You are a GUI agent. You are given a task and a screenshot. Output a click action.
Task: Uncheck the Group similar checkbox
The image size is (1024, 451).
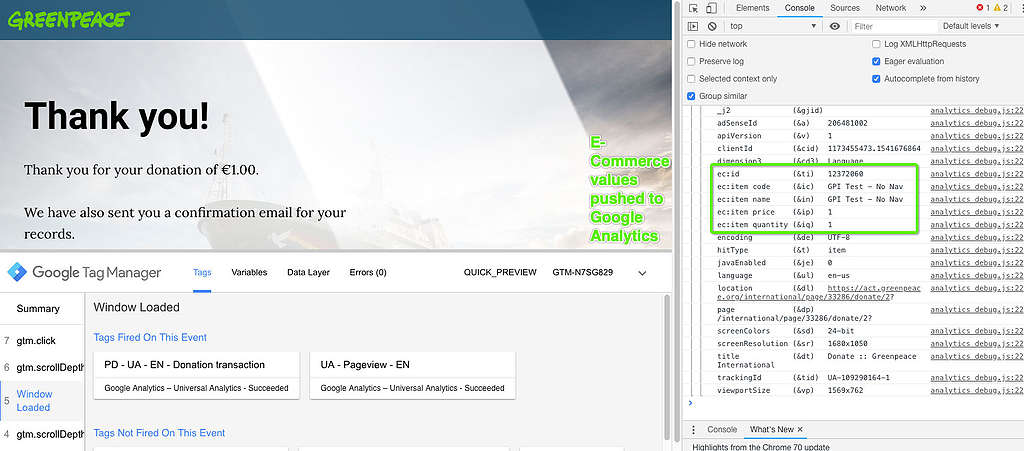pyautogui.click(x=691, y=96)
